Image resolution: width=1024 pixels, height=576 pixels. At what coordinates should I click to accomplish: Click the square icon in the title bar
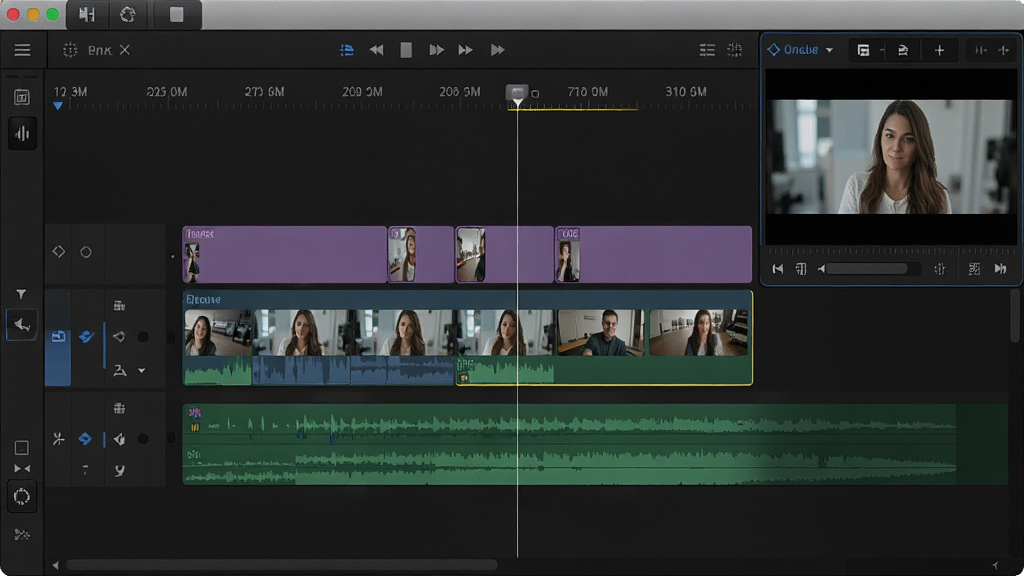176,14
